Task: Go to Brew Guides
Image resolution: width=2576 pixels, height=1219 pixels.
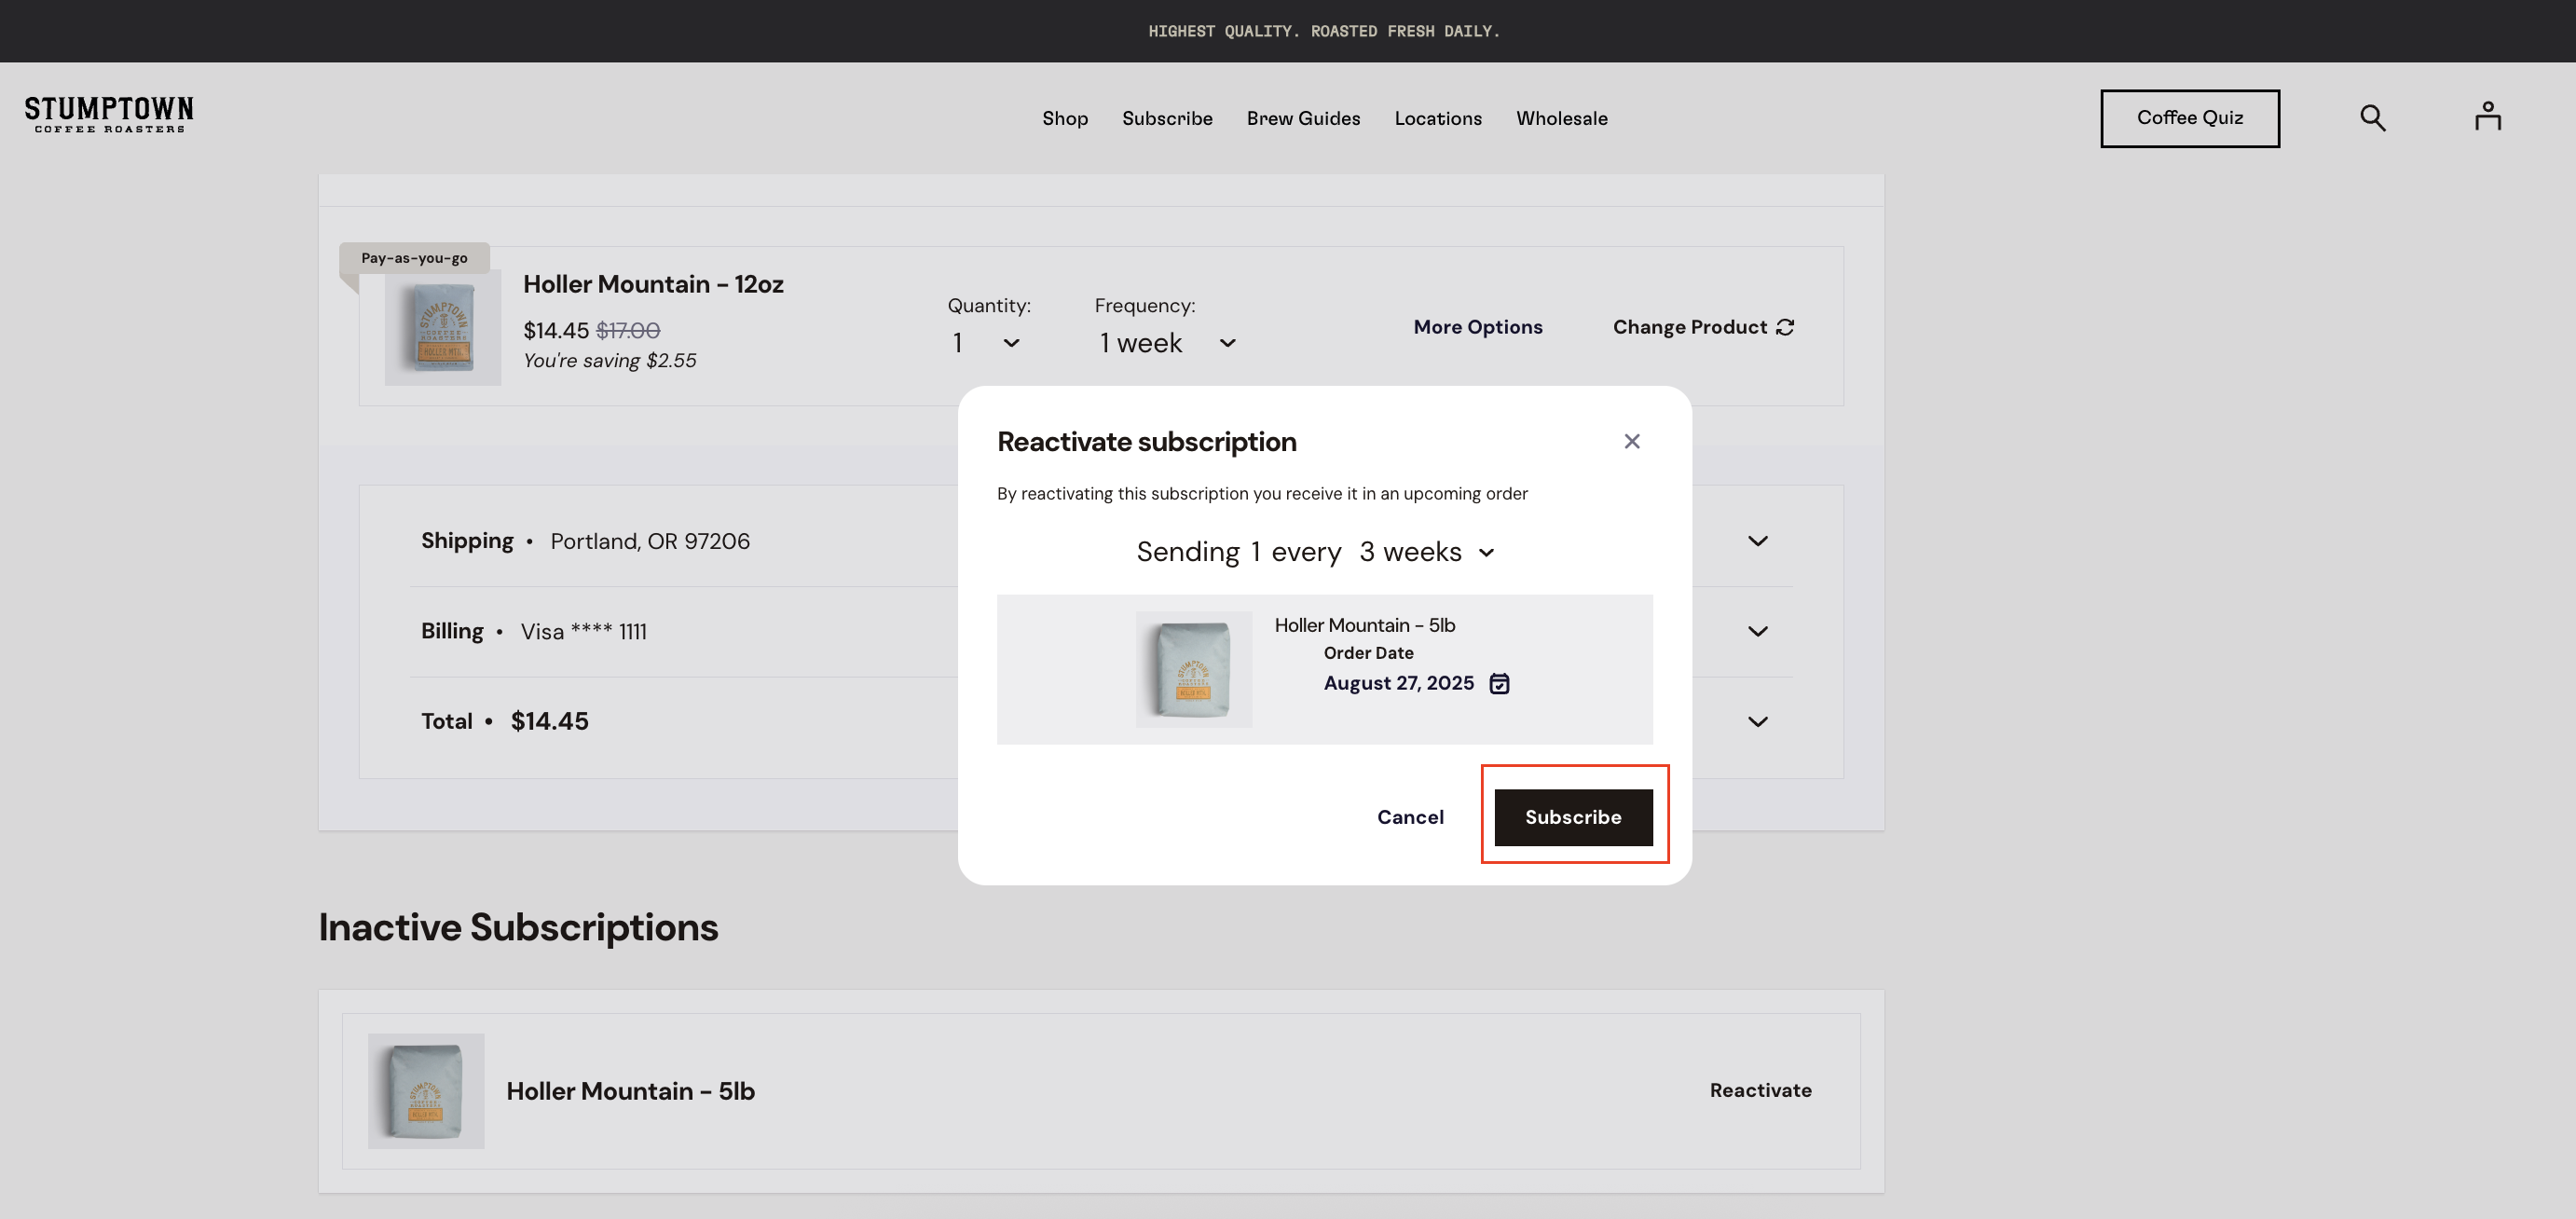Action: coord(1303,118)
